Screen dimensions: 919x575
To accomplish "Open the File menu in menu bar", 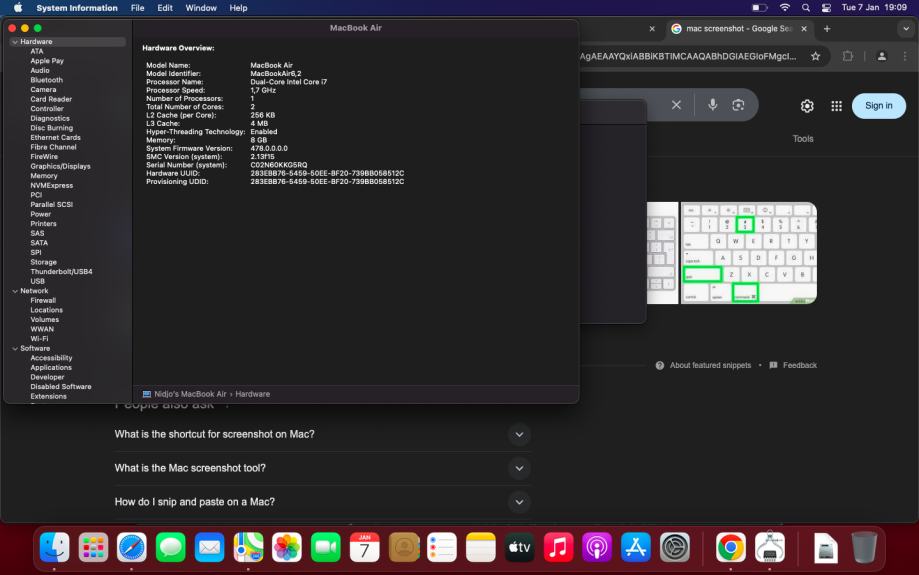I will 137,8.
